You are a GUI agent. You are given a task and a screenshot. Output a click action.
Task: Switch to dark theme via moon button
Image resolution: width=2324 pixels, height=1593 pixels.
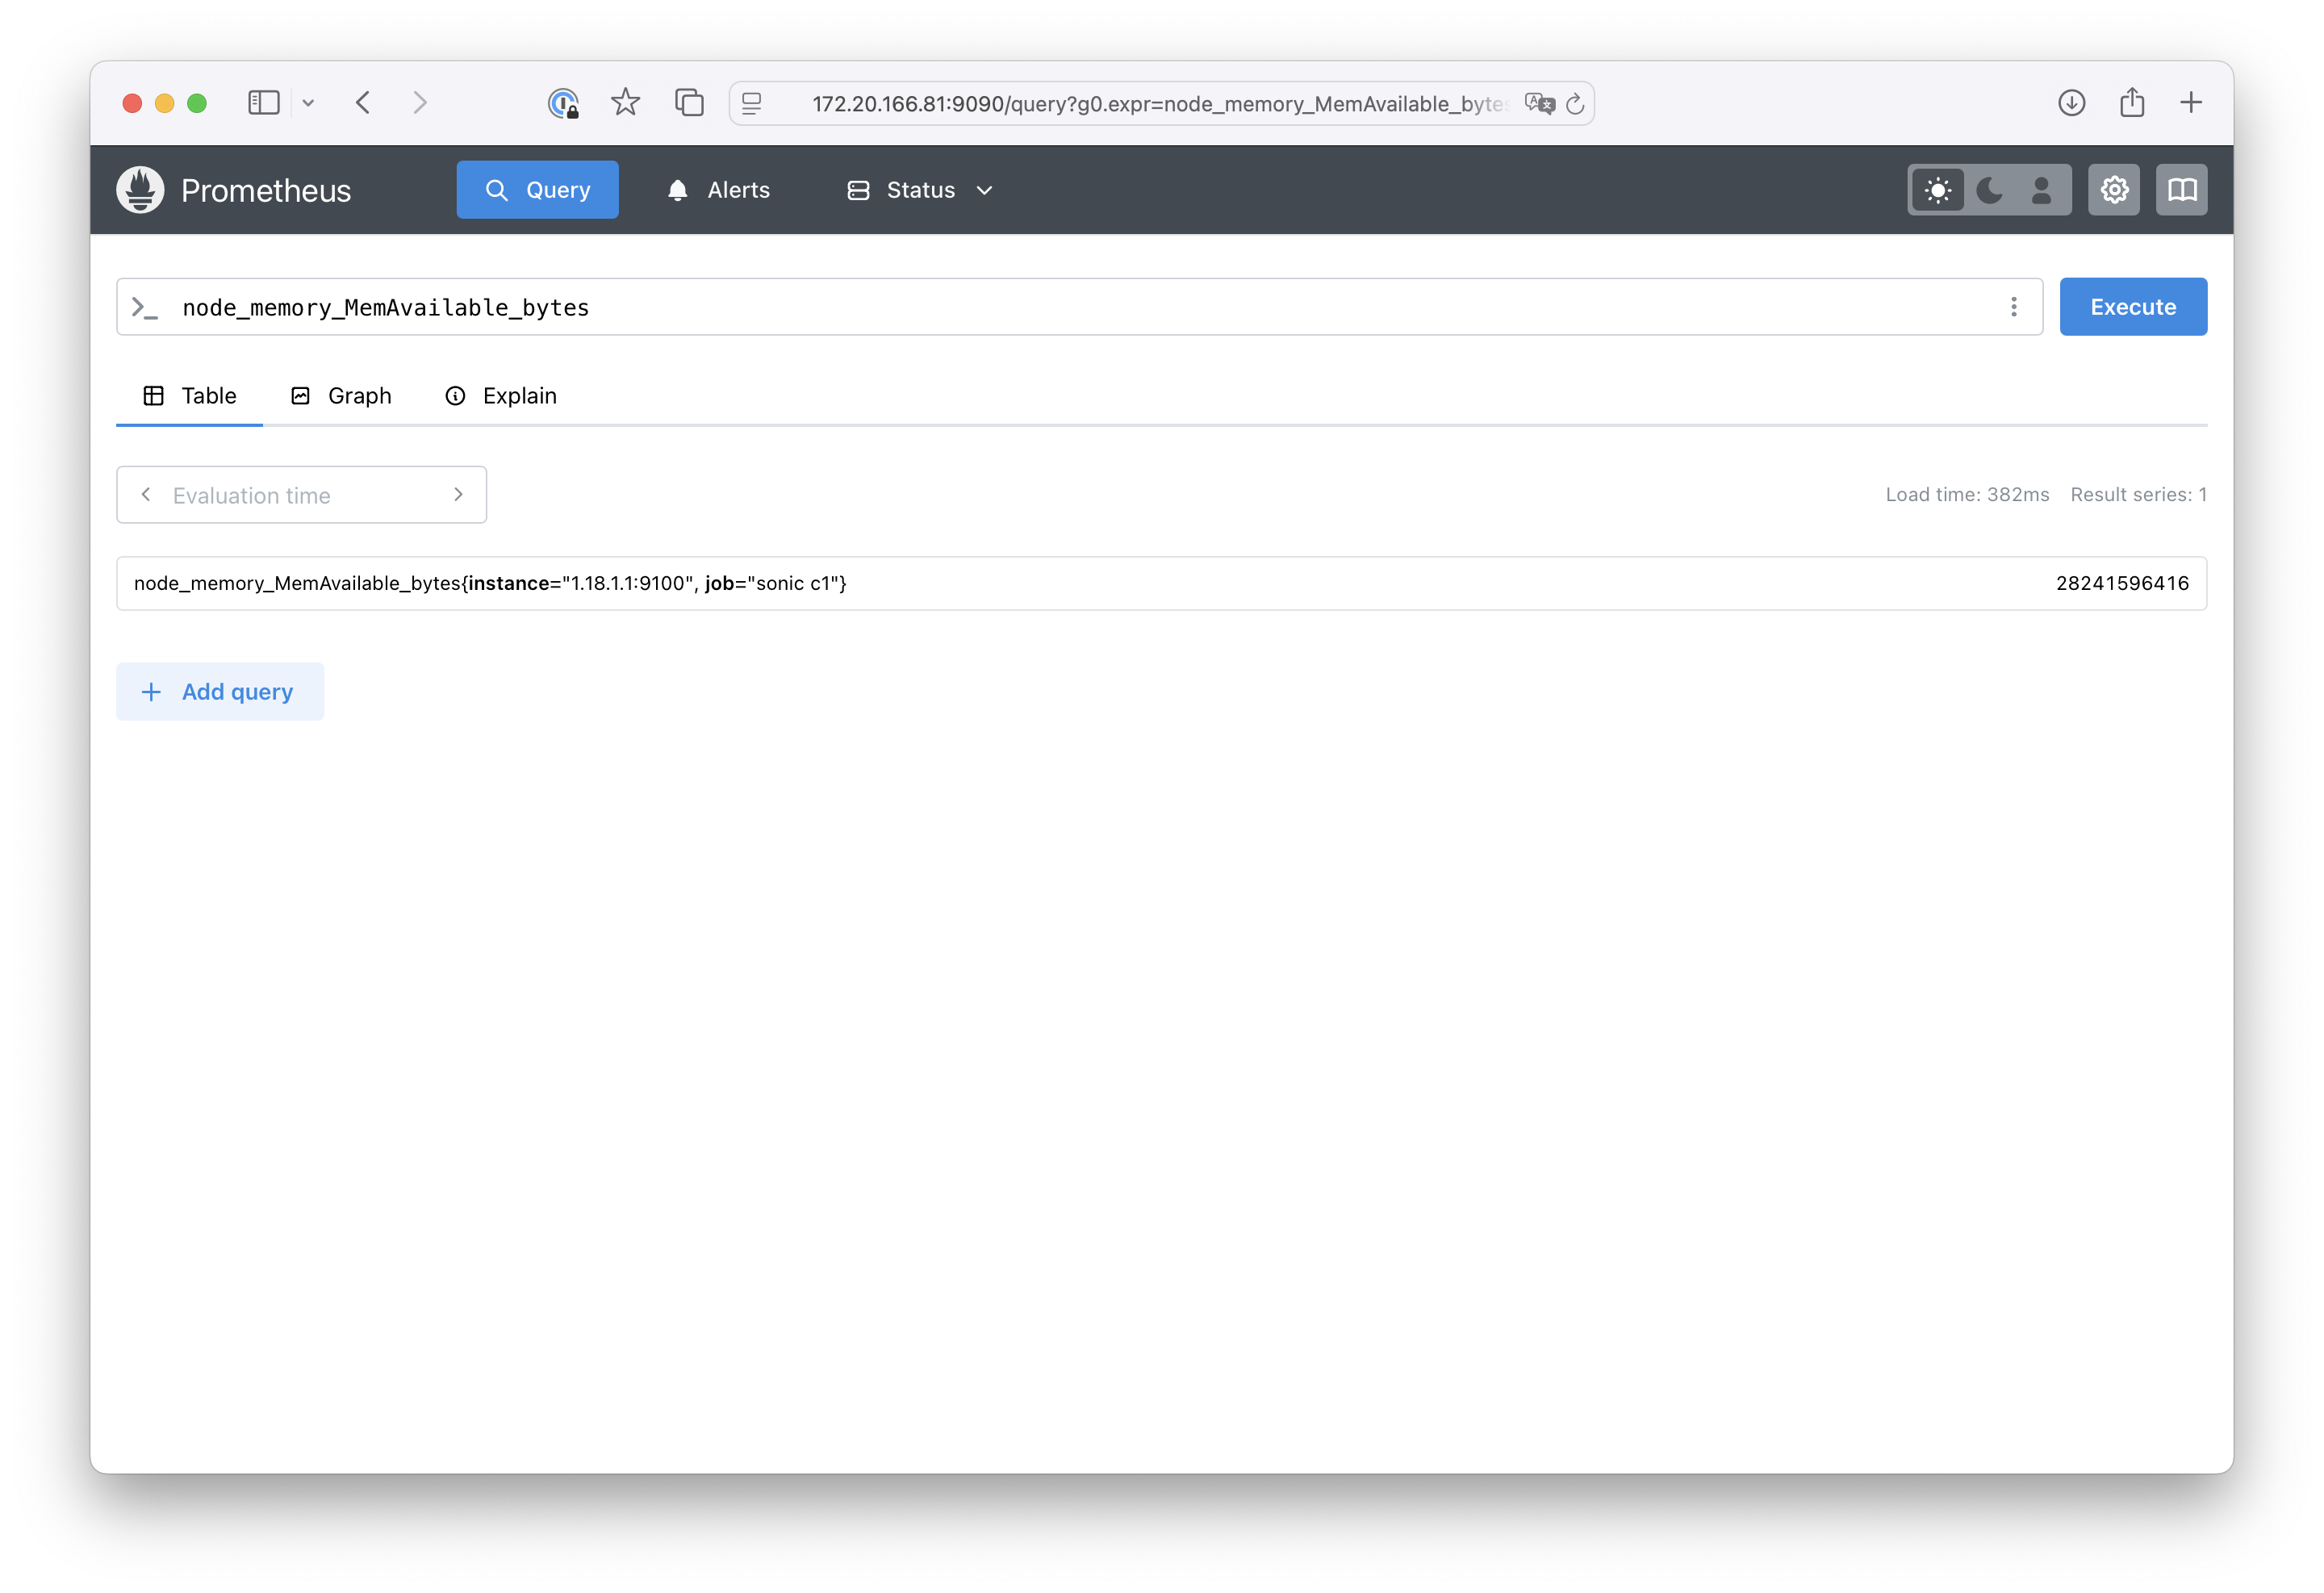[1989, 189]
